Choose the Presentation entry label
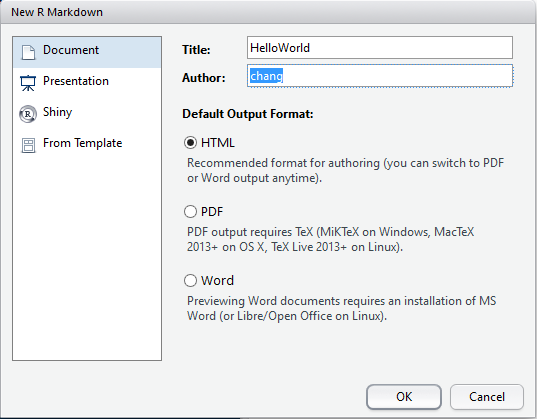This screenshot has height=419, width=537. point(76,81)
